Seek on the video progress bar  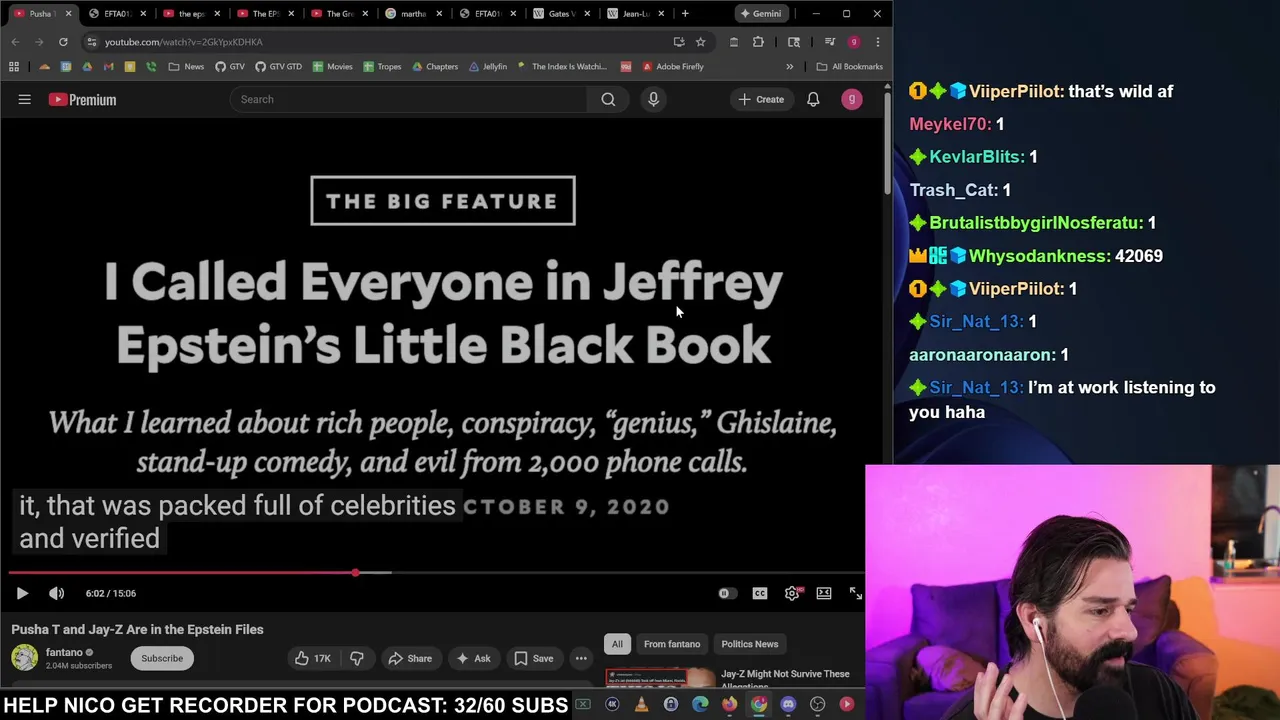(436, 573)
